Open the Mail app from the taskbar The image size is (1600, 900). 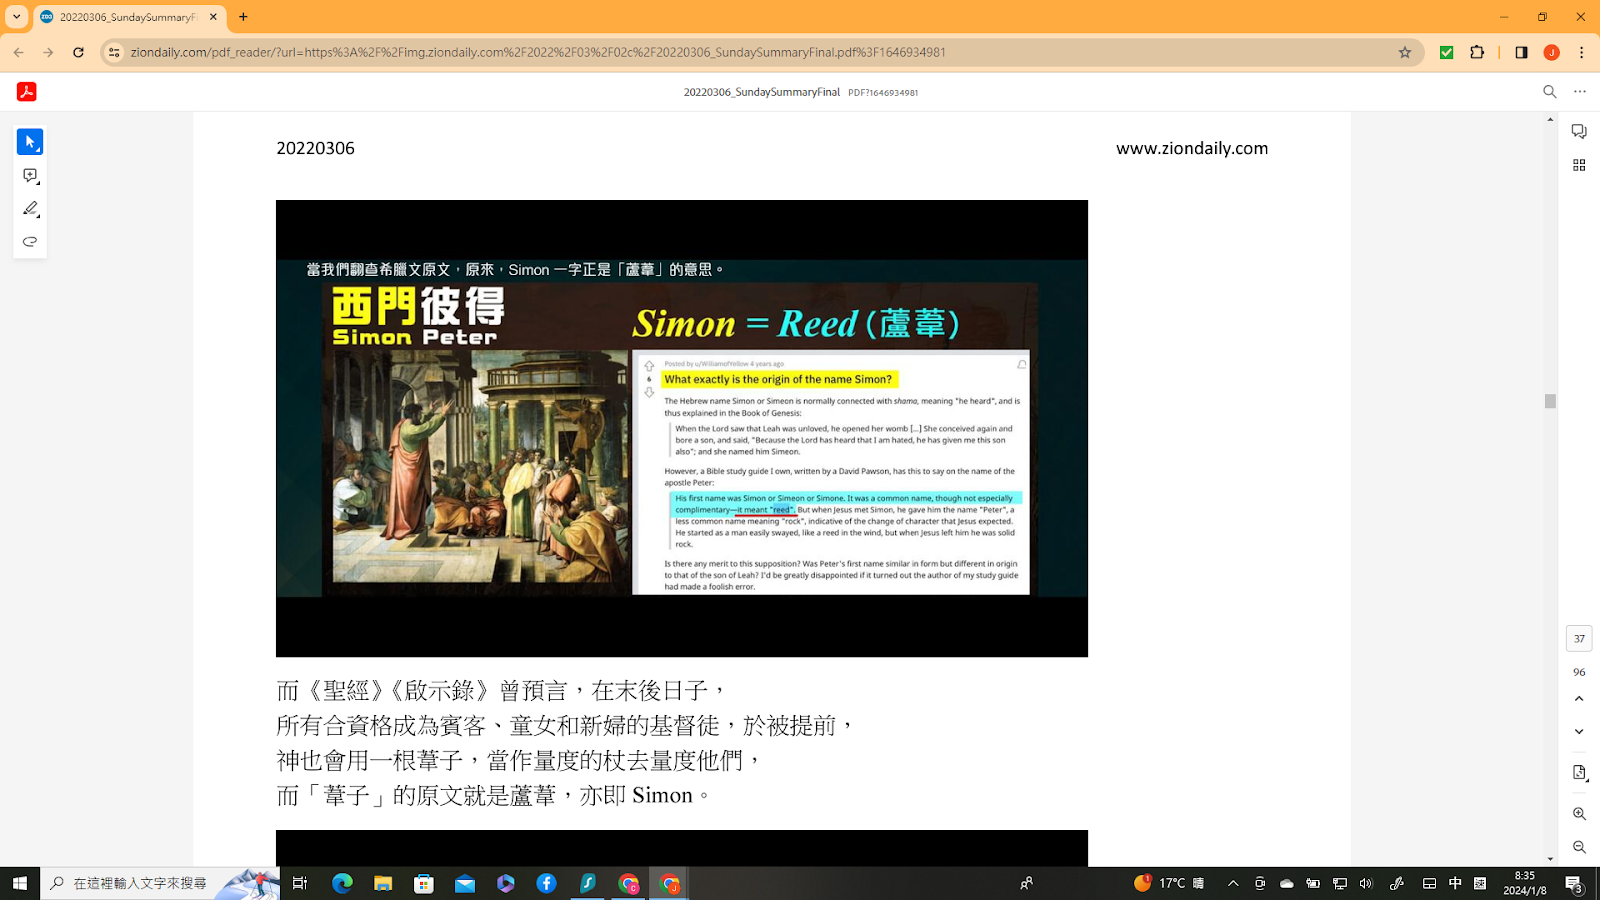pos(465,883)
